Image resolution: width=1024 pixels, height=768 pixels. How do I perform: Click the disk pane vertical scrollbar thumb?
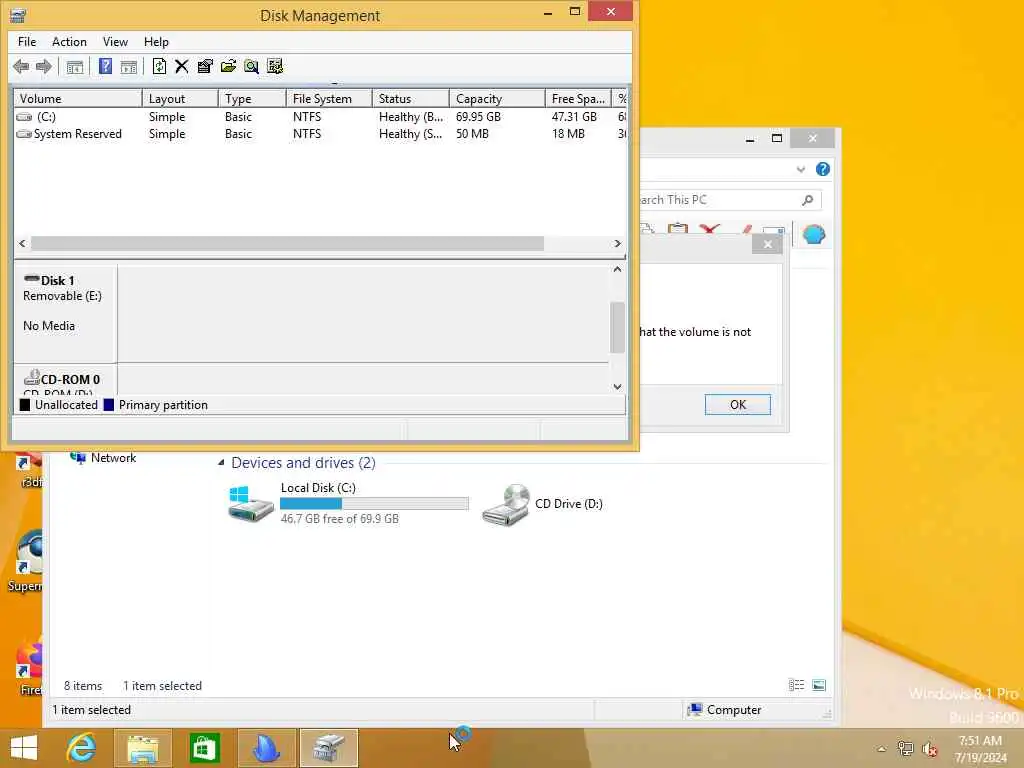pyautogui.click(x=617, y=327)
